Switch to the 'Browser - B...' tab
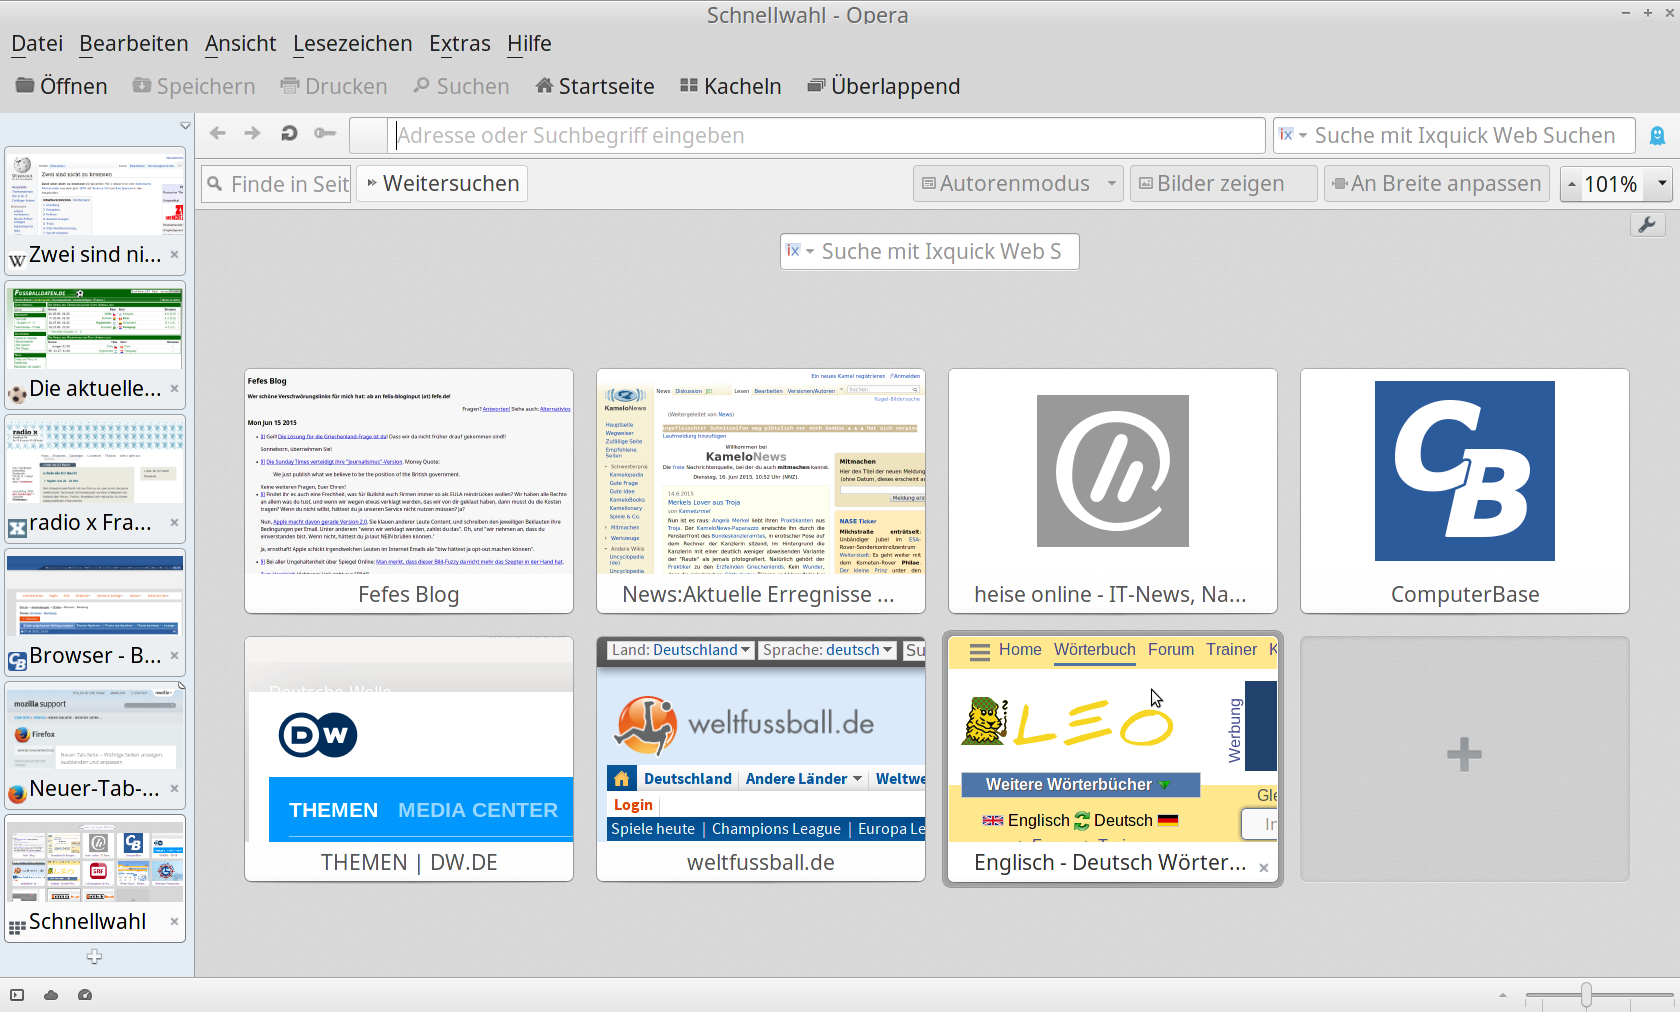Viewport: 1680px width, 1012px height. point(94,611)
